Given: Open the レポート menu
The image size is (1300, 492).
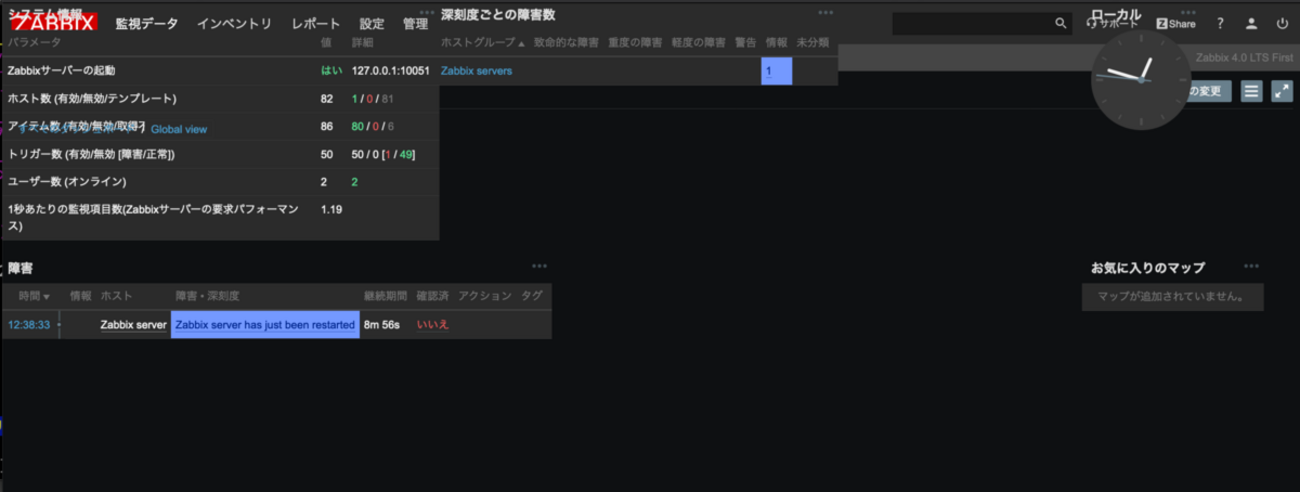Looking at the screenshot, I should [316, 23].
